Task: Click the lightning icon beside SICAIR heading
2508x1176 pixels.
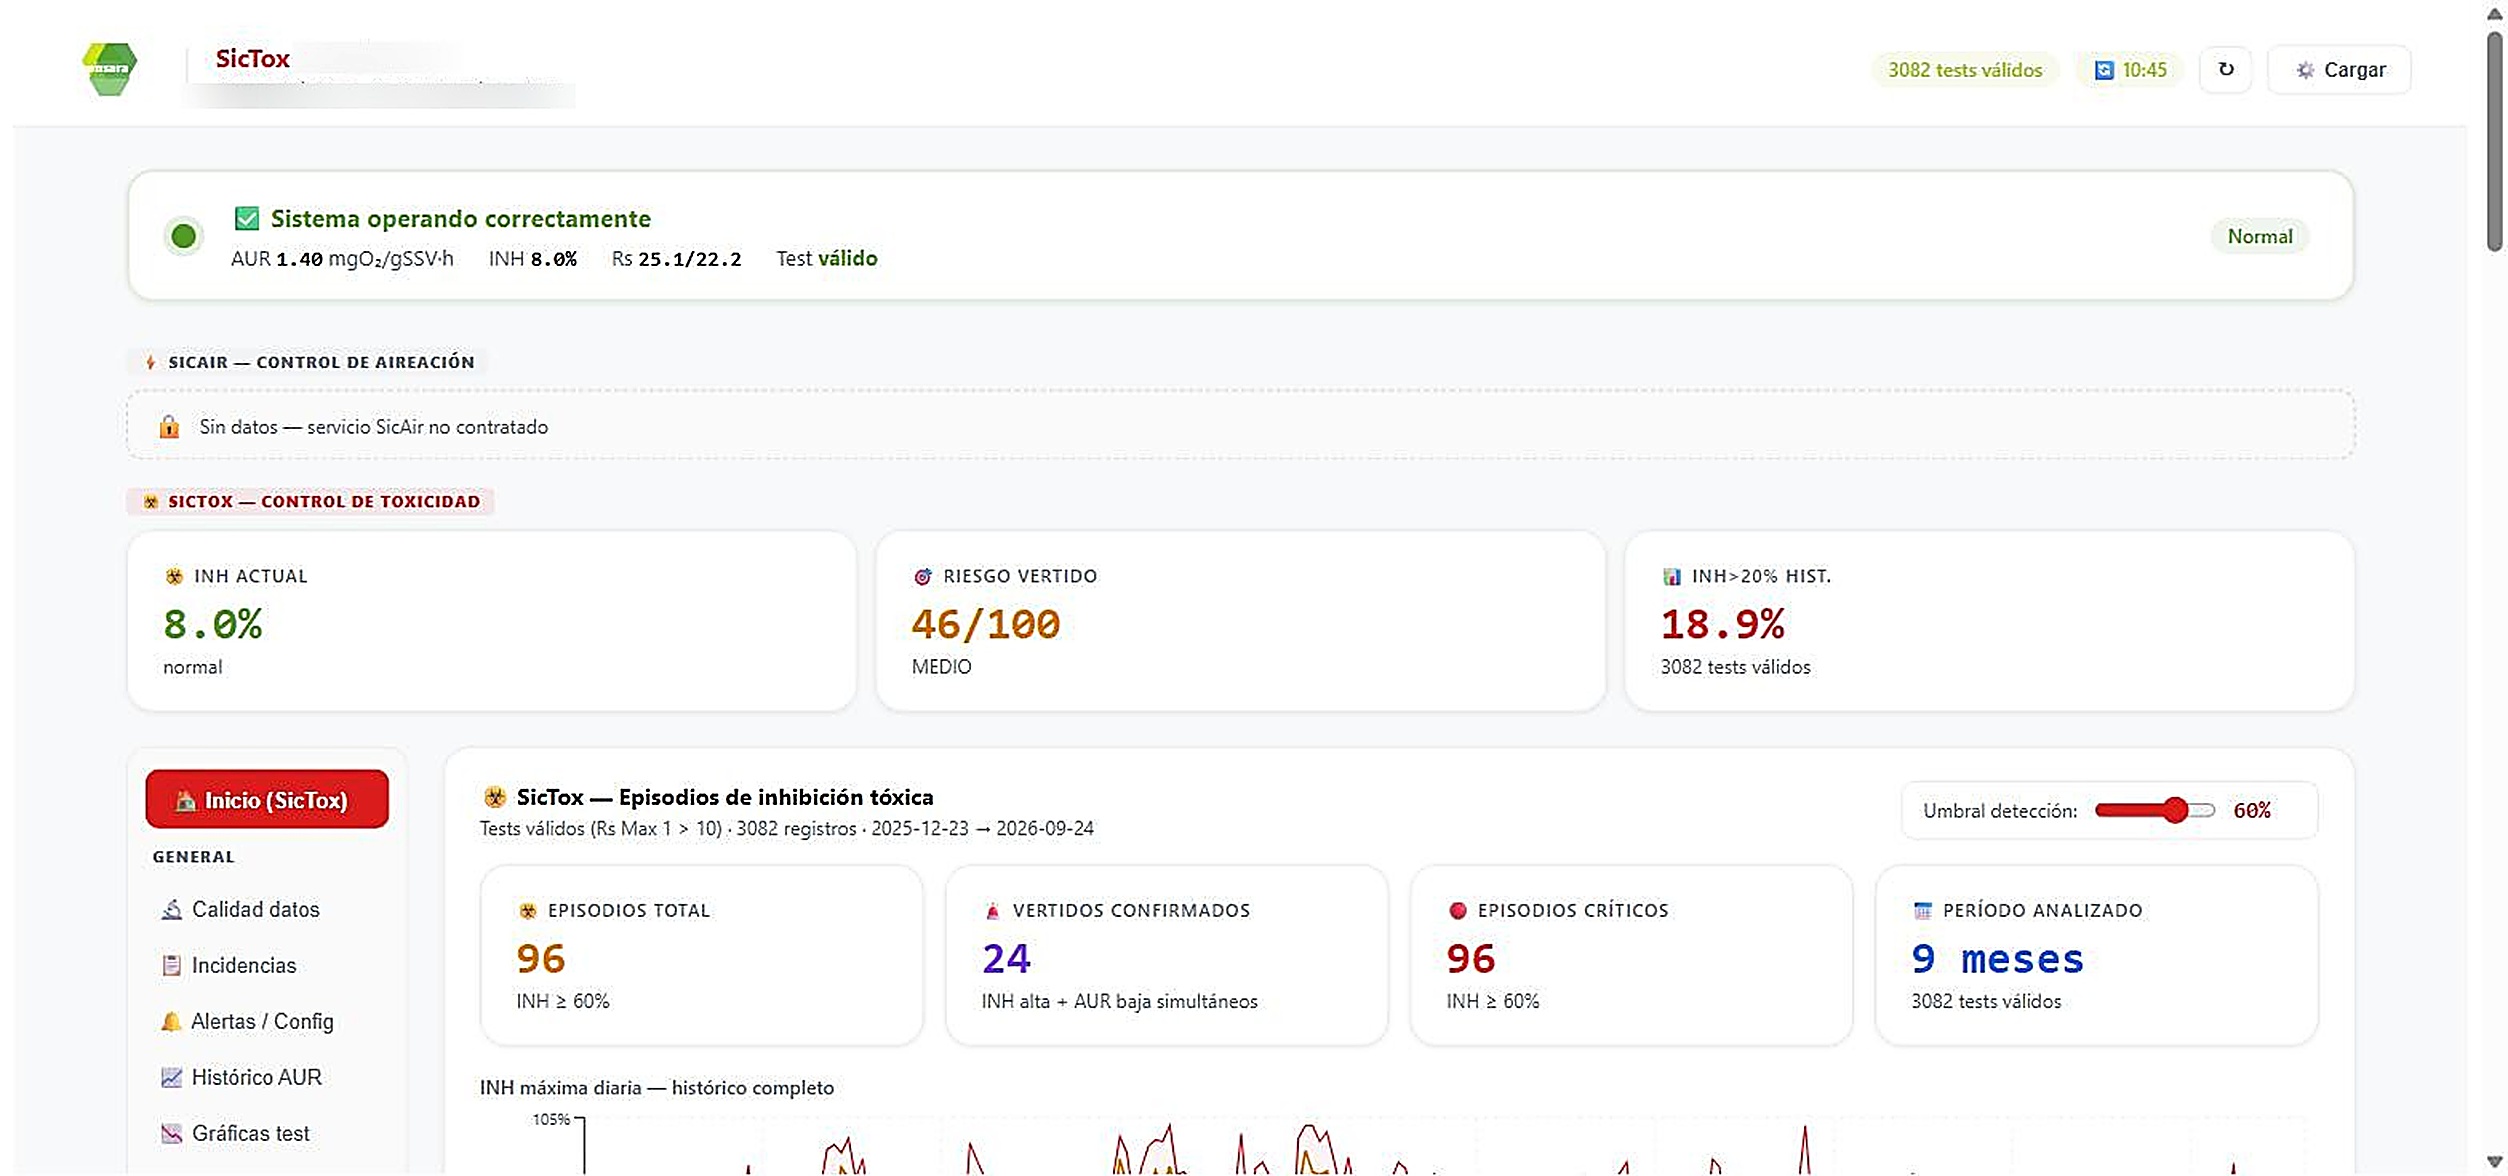Action: tap(150, 362)
